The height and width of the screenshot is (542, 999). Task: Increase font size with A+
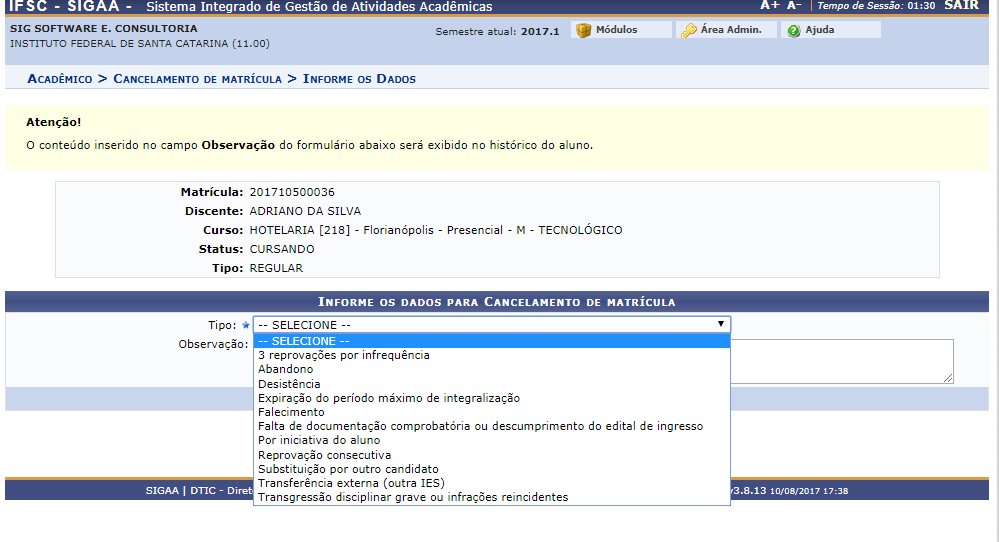click(769, 5)
